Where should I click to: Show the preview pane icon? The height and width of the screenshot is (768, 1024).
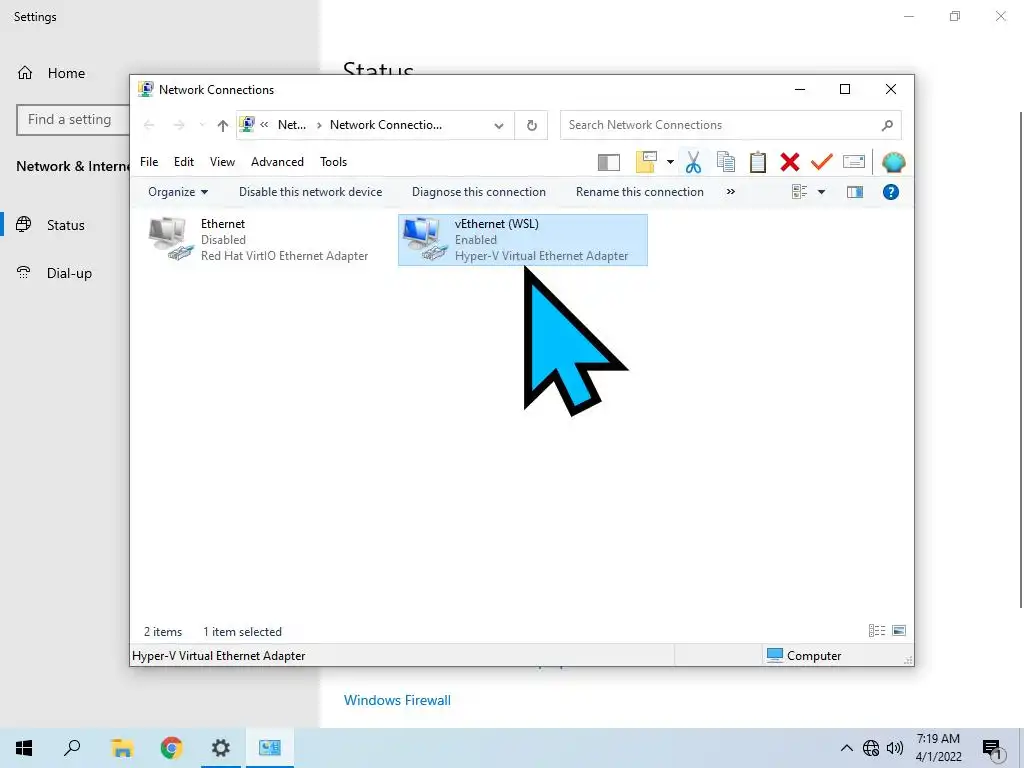click(855, 192)
